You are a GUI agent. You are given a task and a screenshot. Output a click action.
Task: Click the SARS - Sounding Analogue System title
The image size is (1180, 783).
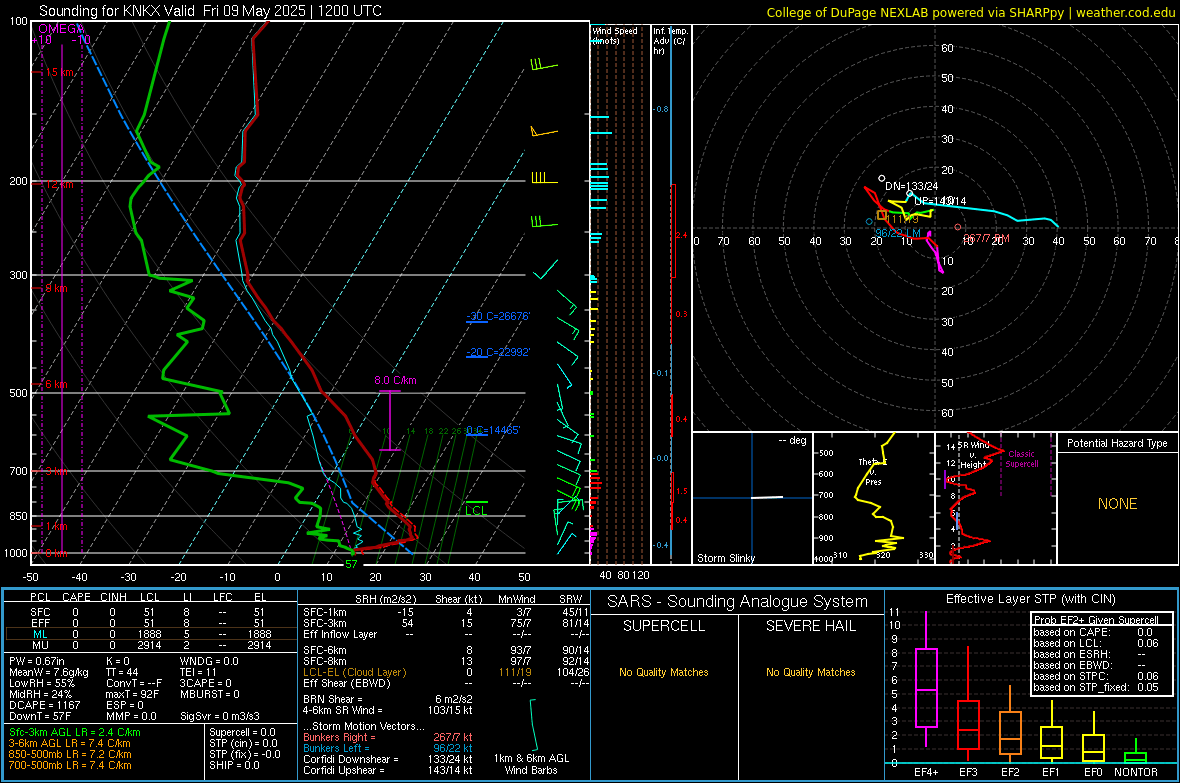[737, 602]
